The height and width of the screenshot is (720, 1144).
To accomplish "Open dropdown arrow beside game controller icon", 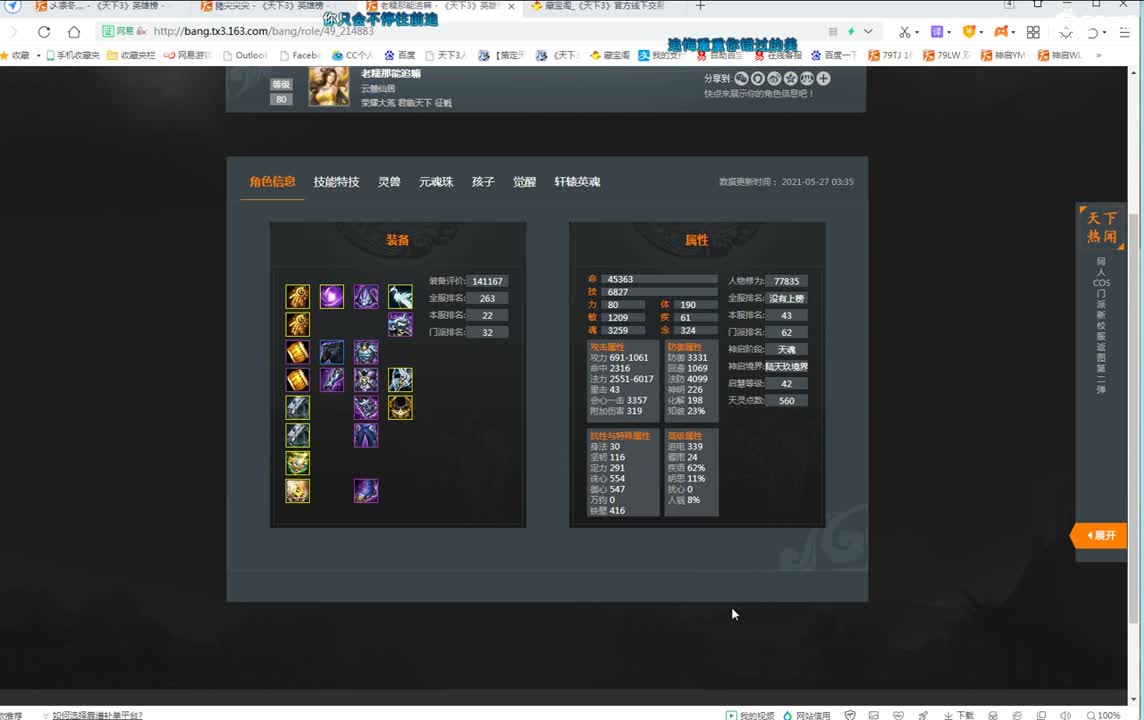I will click(1013, 32).
